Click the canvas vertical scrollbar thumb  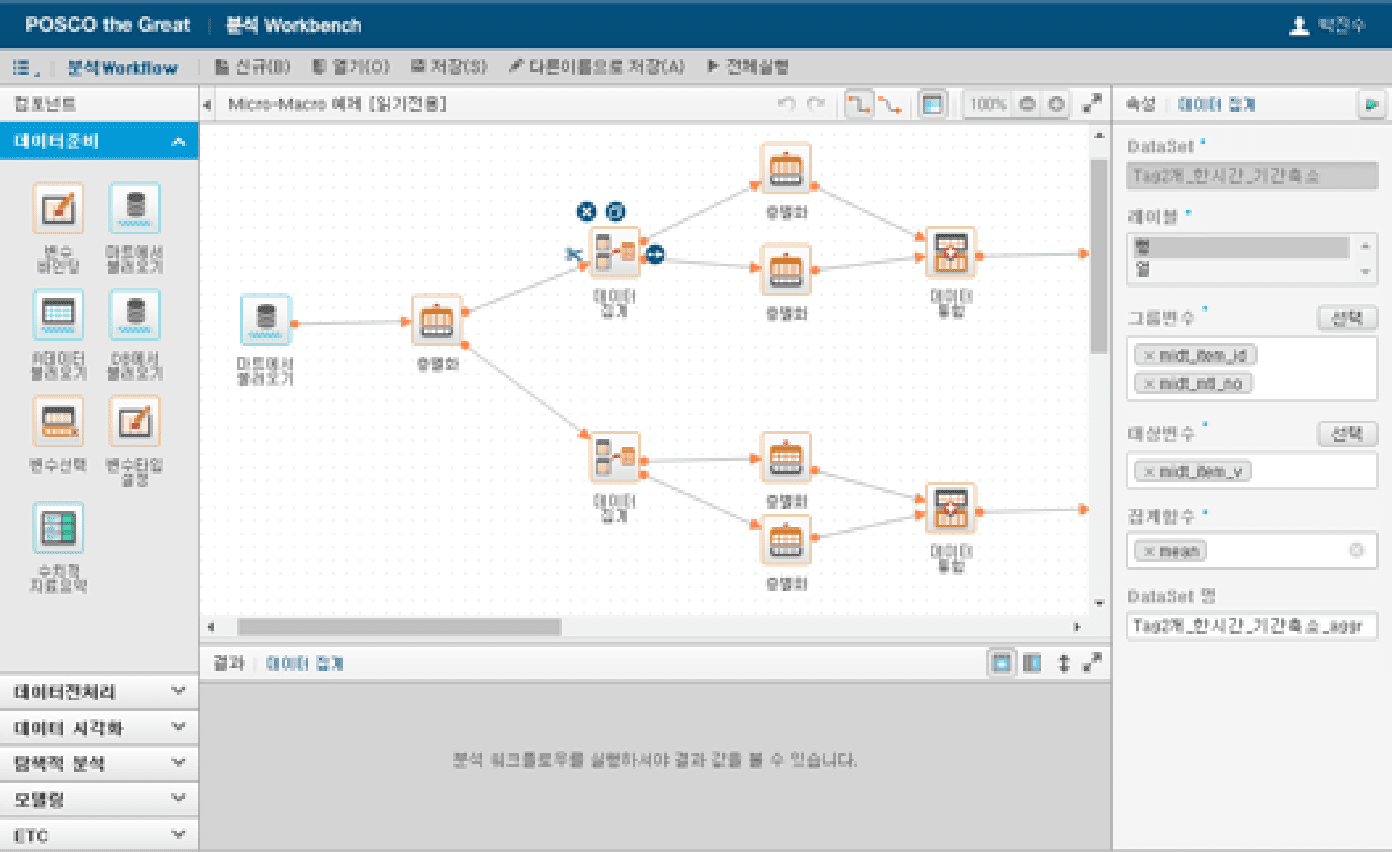pyautogui.click(x=1098, y=255)
